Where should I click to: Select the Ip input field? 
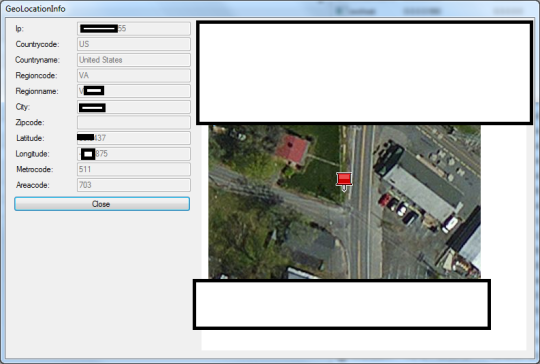coord(134,29)
